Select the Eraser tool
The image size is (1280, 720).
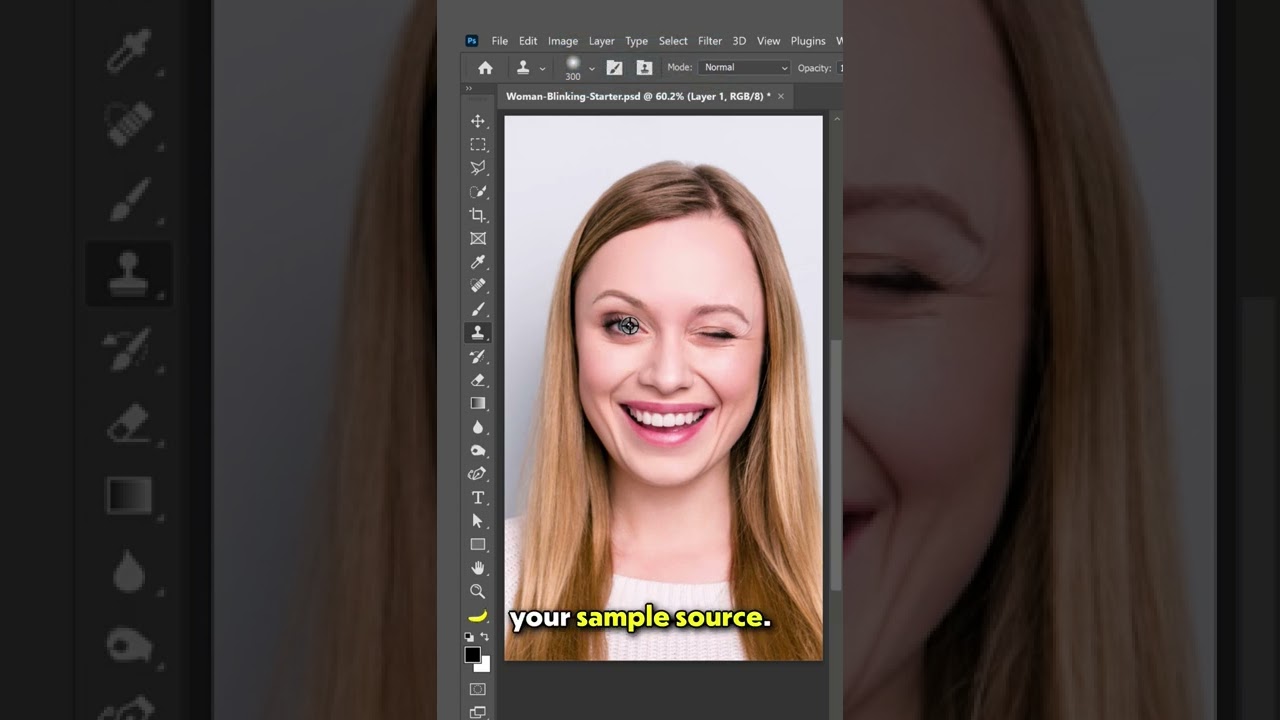pyautogui.click(x=478, y=380)
